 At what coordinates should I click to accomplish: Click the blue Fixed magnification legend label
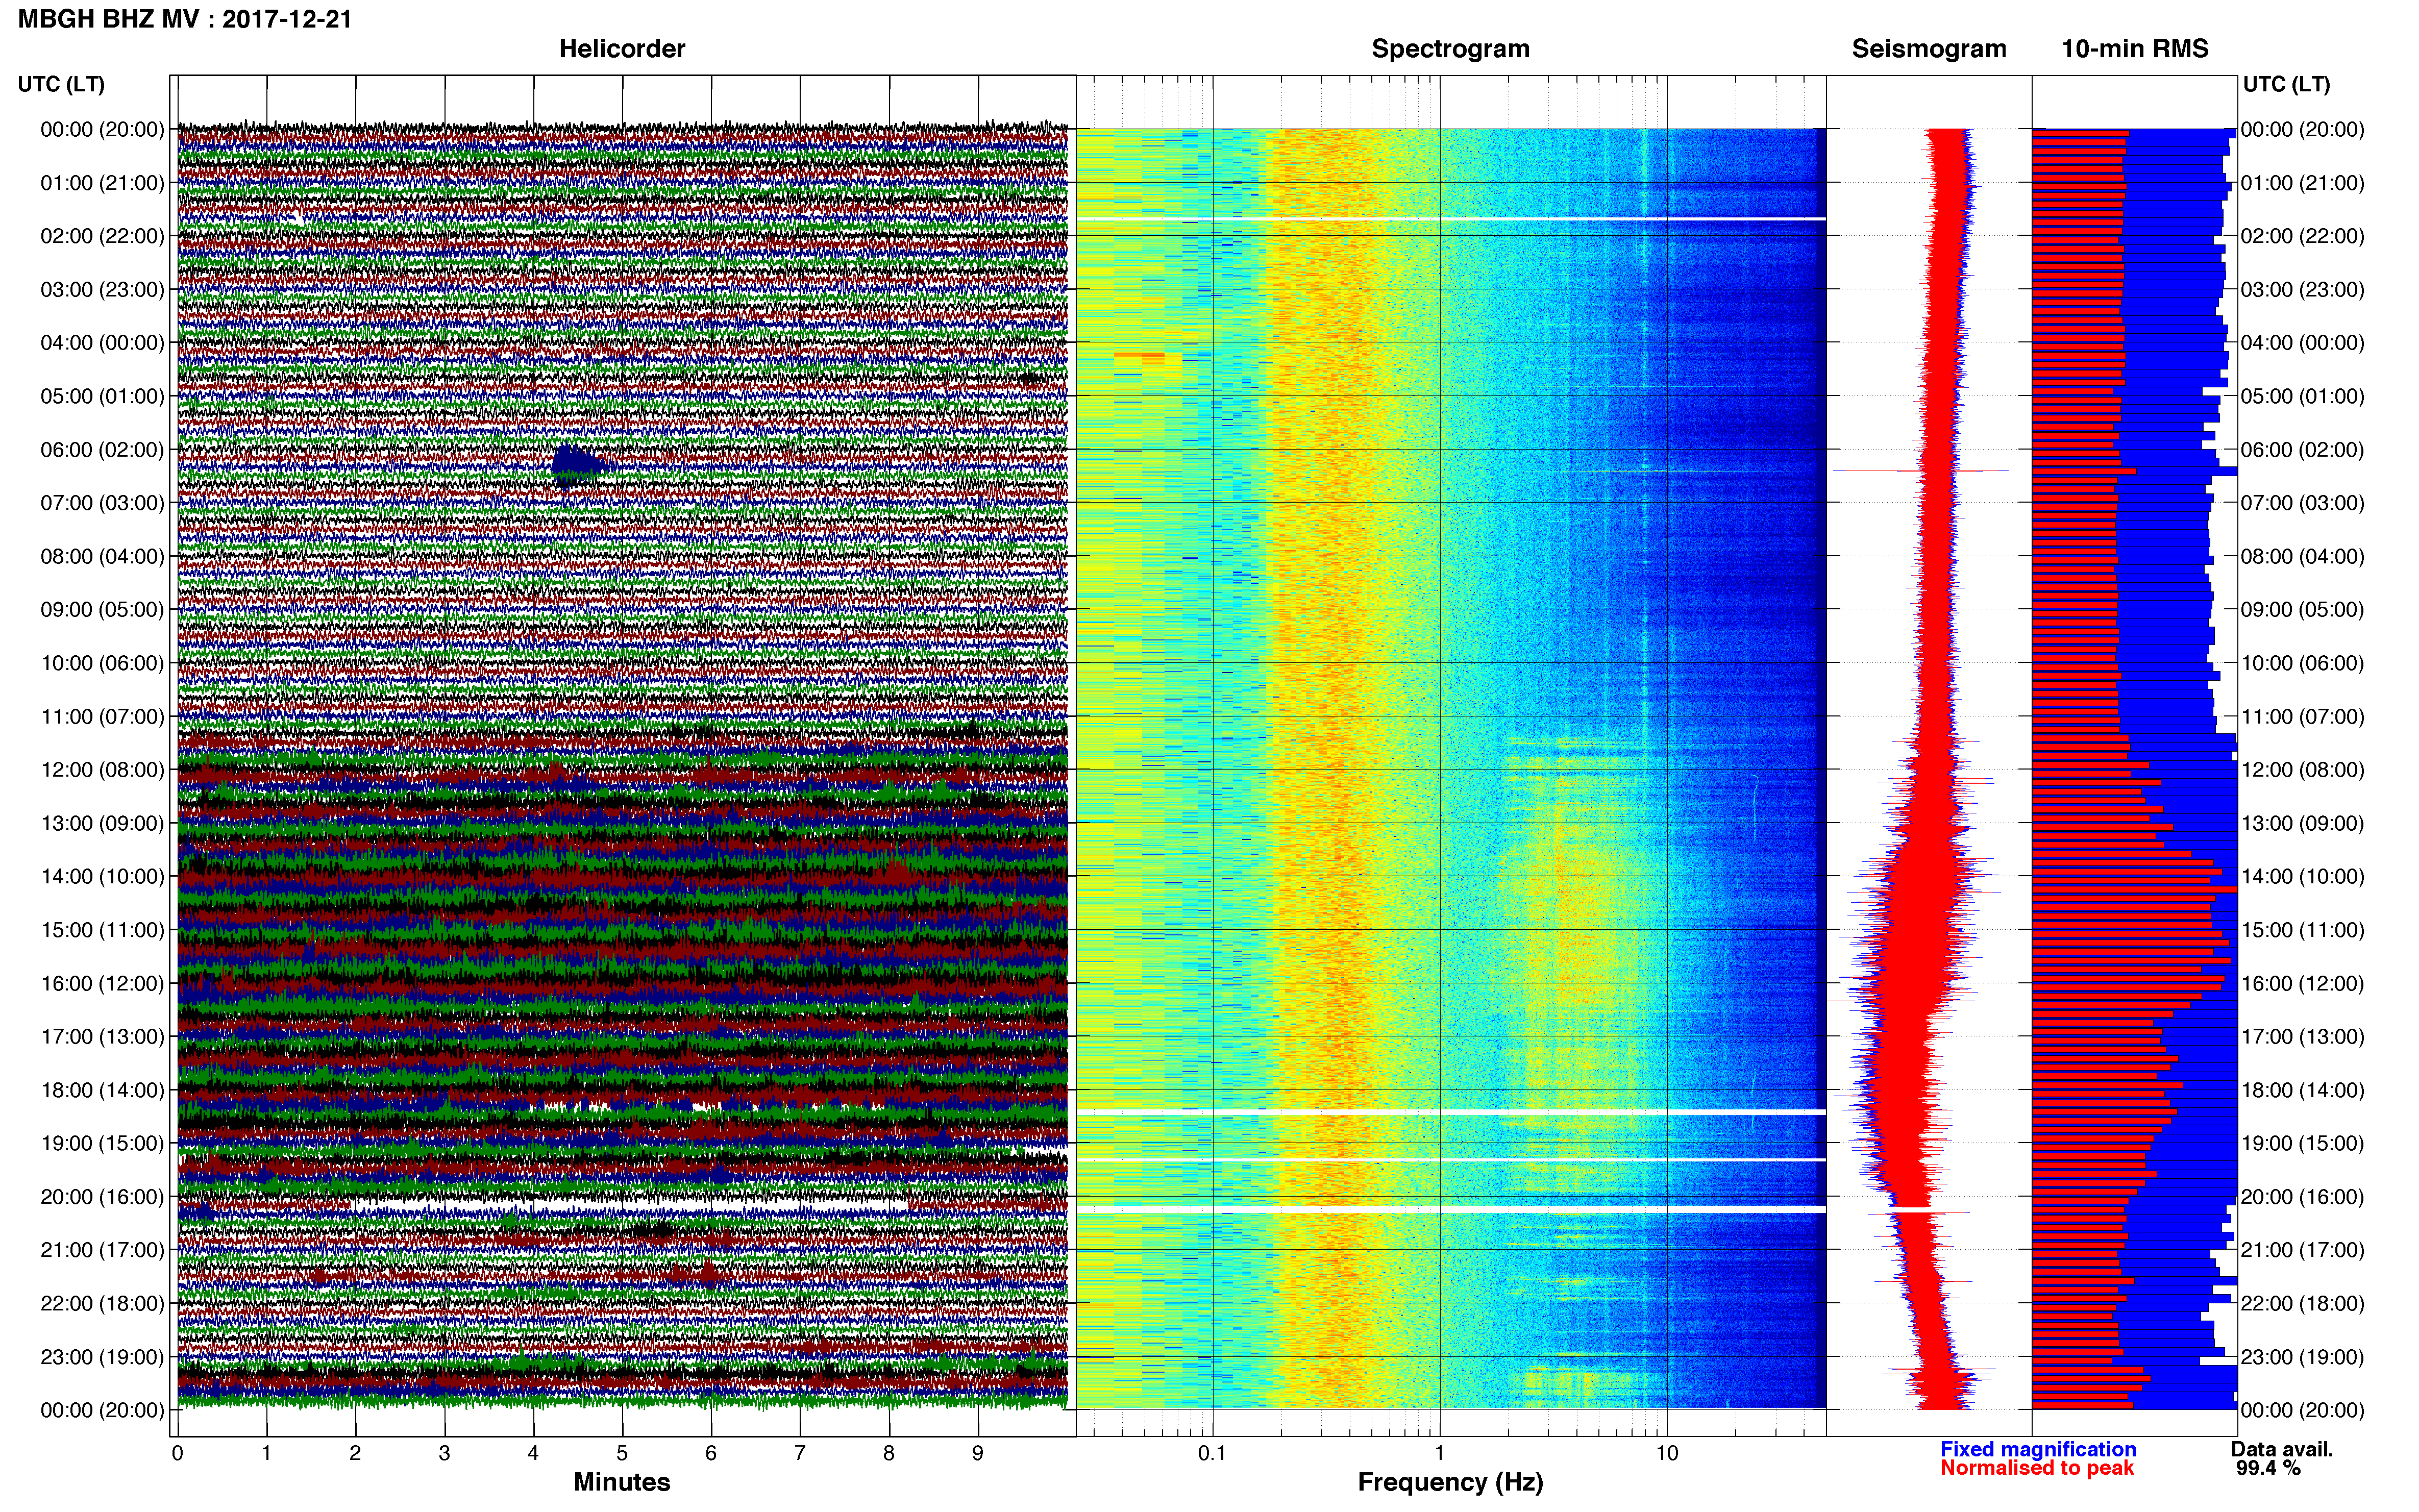(x=2038, y=1449)
